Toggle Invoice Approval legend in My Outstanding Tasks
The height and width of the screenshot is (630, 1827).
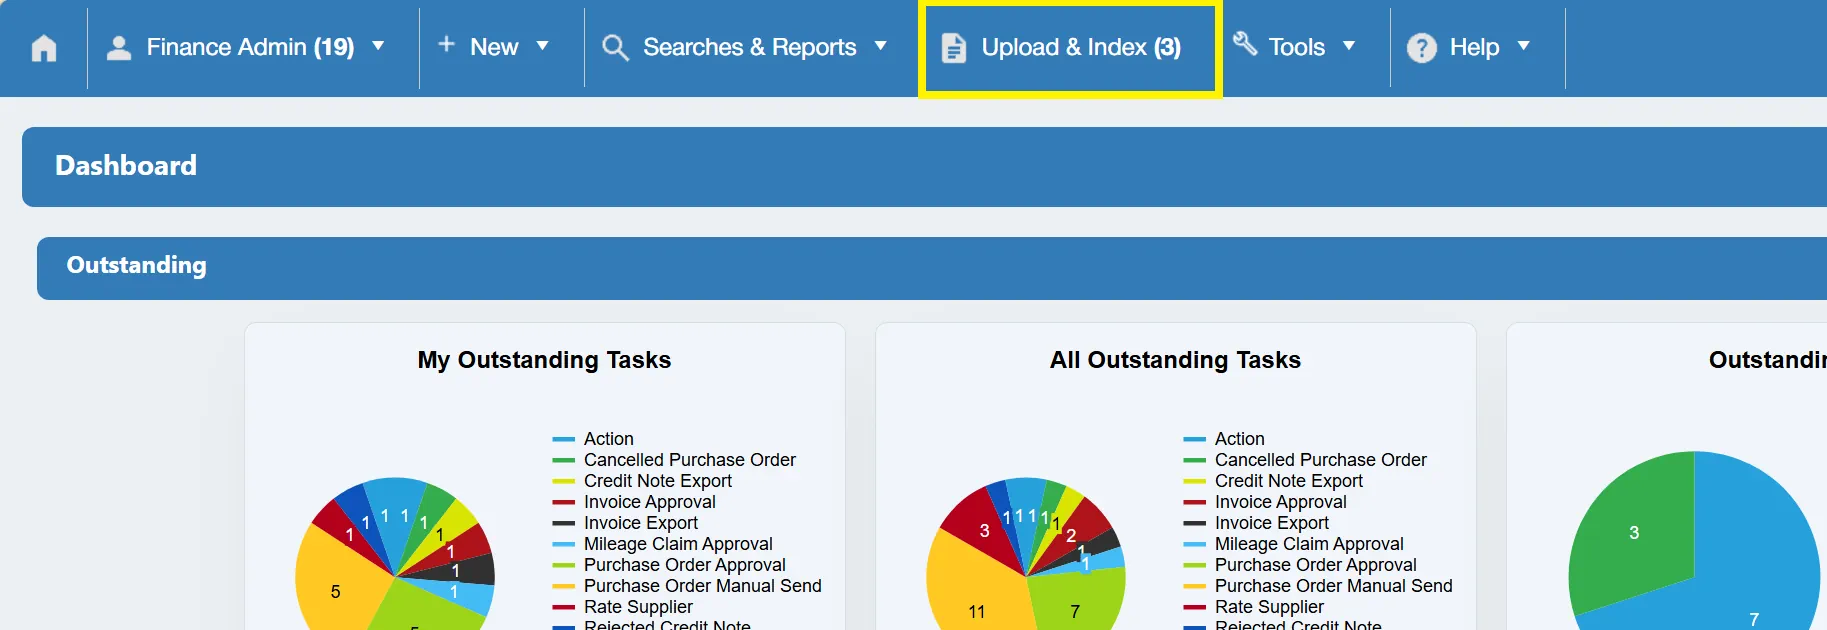click(634, 502)
